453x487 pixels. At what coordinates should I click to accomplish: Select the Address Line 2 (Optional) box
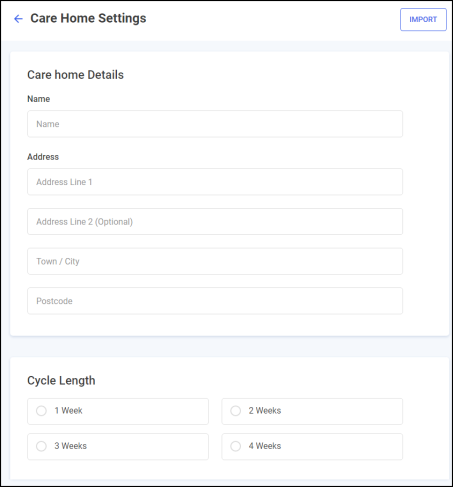point(215,222)
